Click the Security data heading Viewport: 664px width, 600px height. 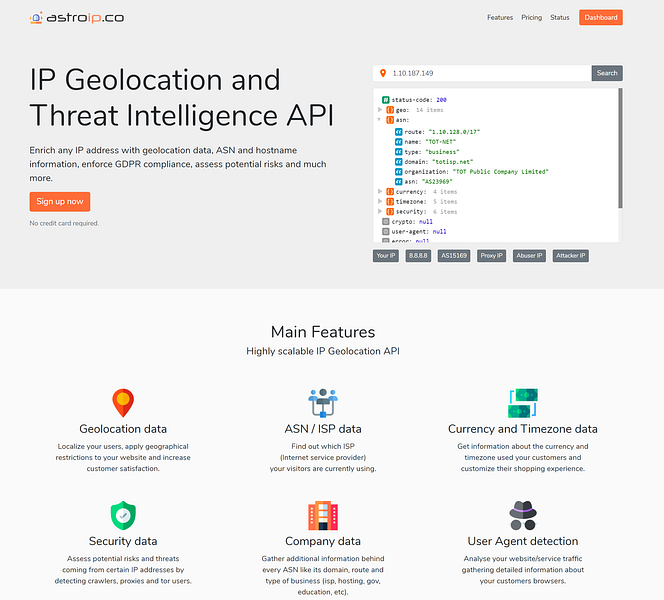pyautogui.click(x=123, y=541)
